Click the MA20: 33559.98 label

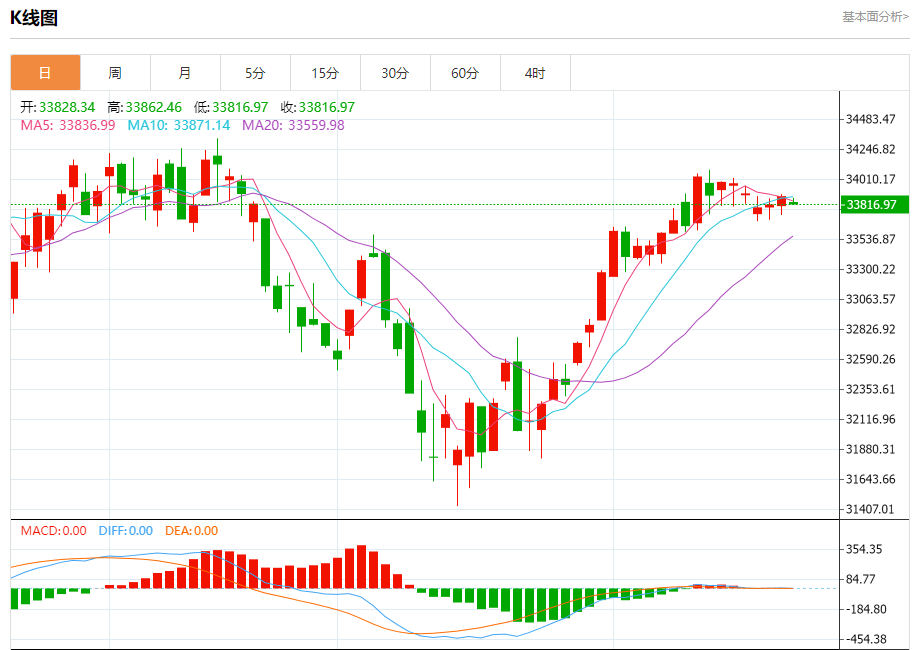pyautogui.click(x=293, y=125)
